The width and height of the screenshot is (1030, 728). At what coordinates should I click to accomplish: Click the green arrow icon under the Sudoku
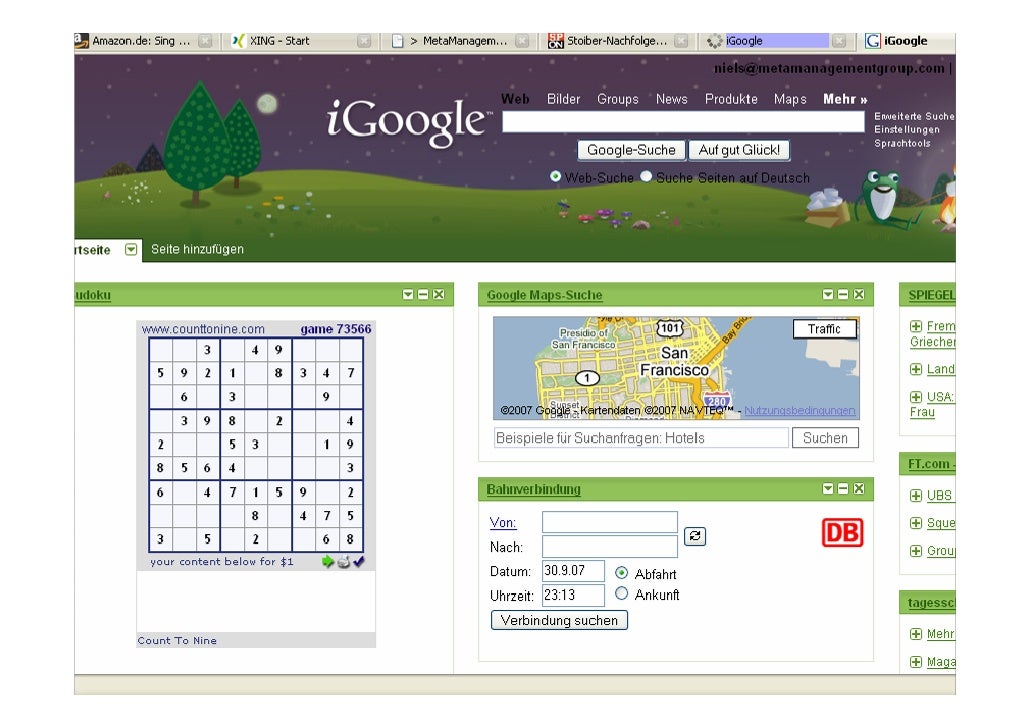click(x=328, y=561)
